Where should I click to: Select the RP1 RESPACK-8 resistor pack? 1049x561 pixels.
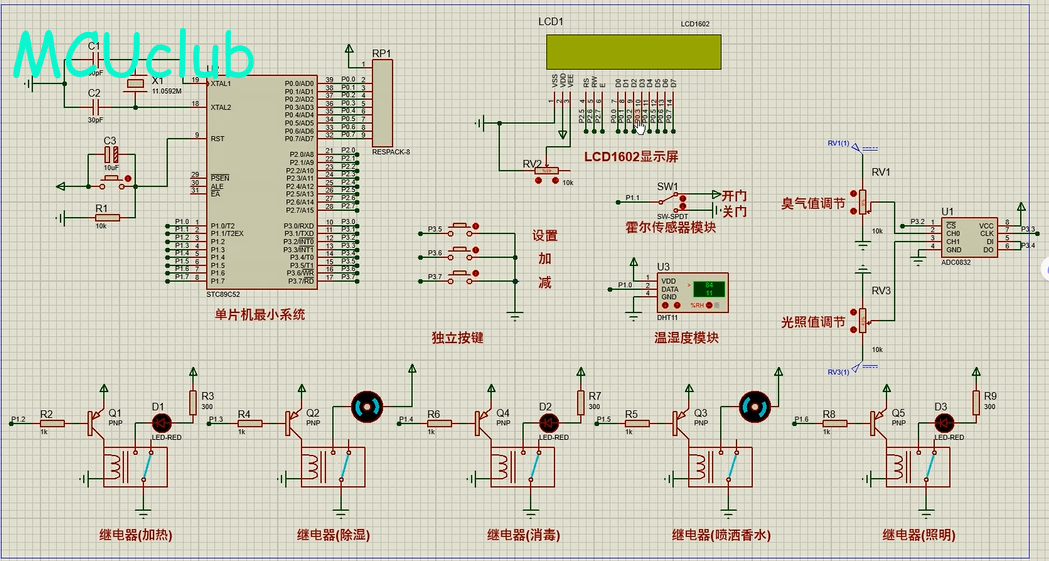tap(382, 103)
